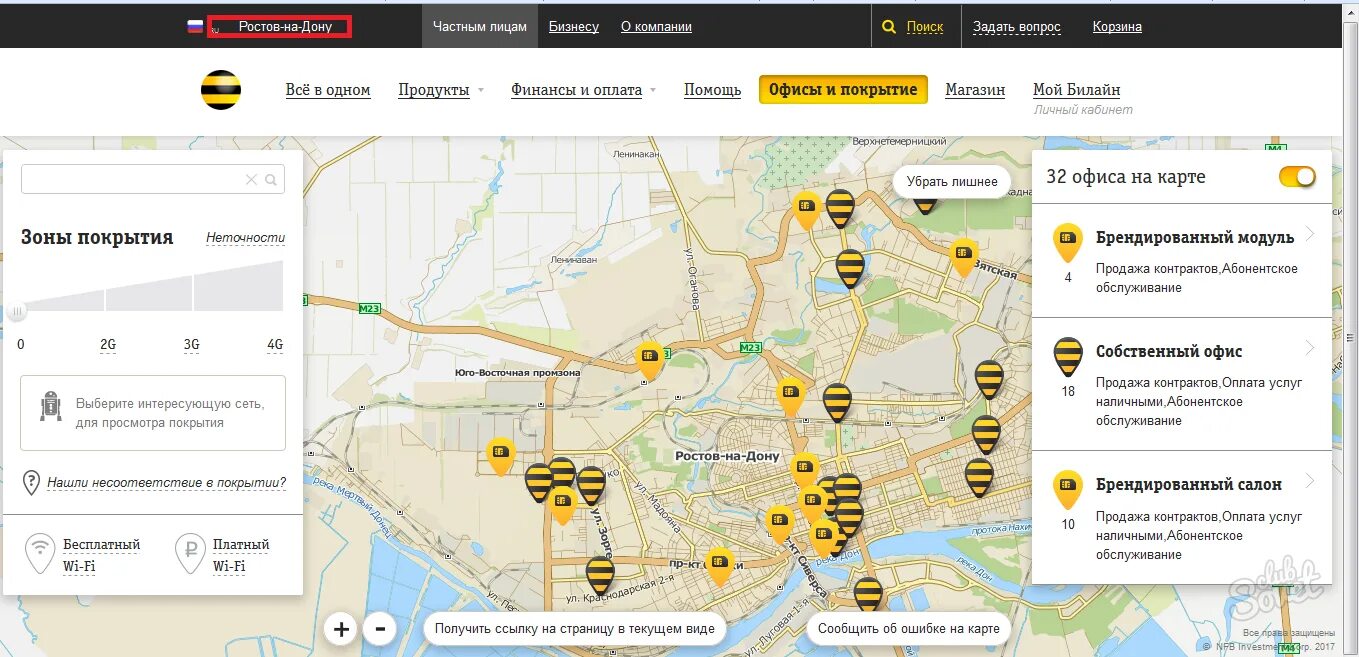Viewport: 1359px width, 657px height.
Task: Open striped marker on ул. Краснодарская
Action: 600,576
